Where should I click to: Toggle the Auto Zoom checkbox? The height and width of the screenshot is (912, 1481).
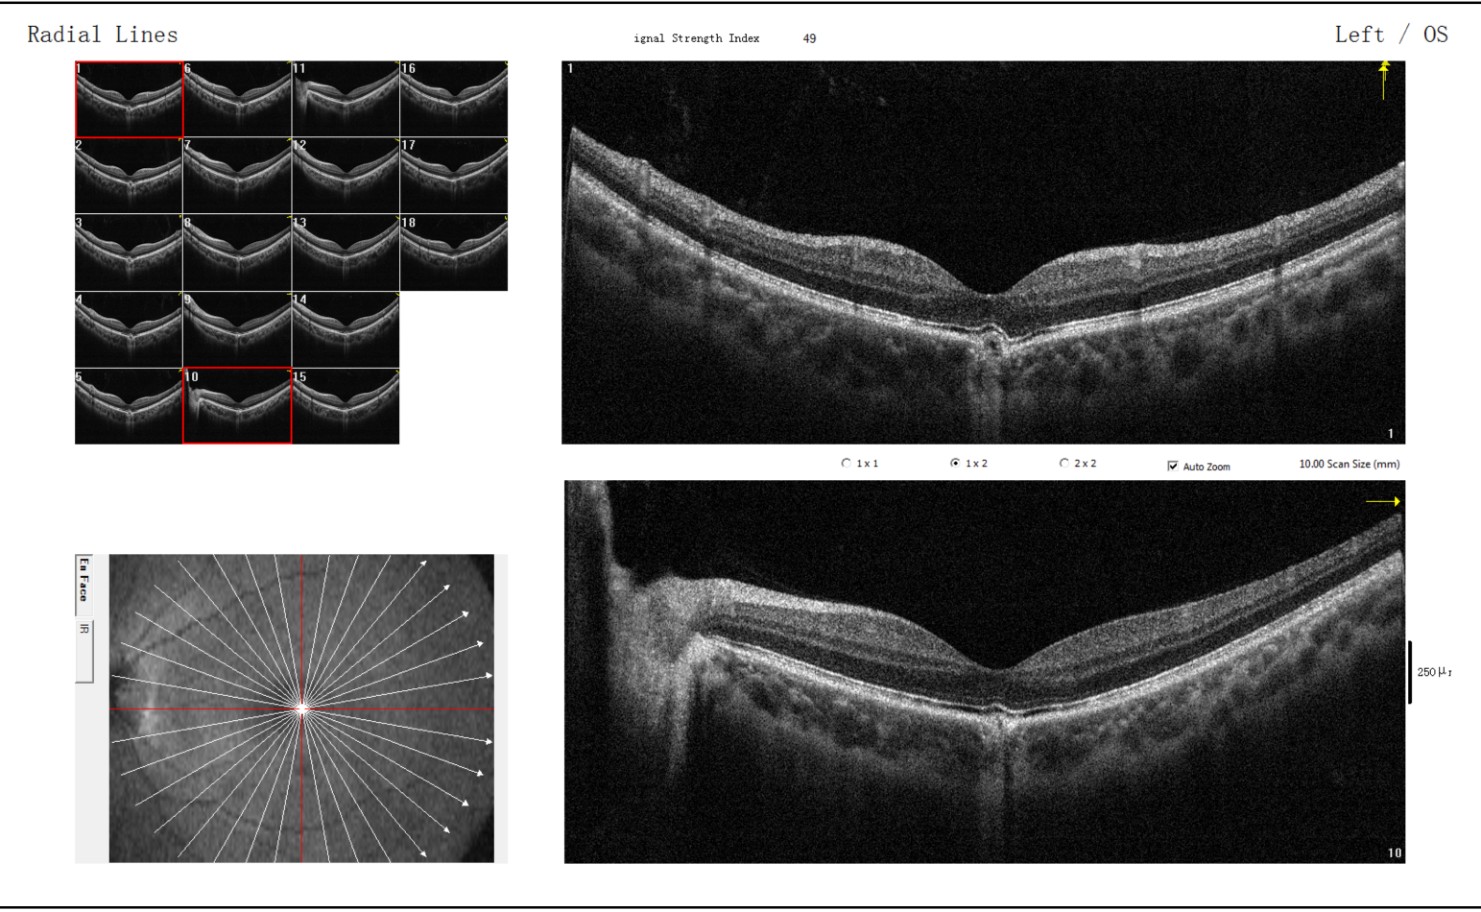tap(1173, 466)
